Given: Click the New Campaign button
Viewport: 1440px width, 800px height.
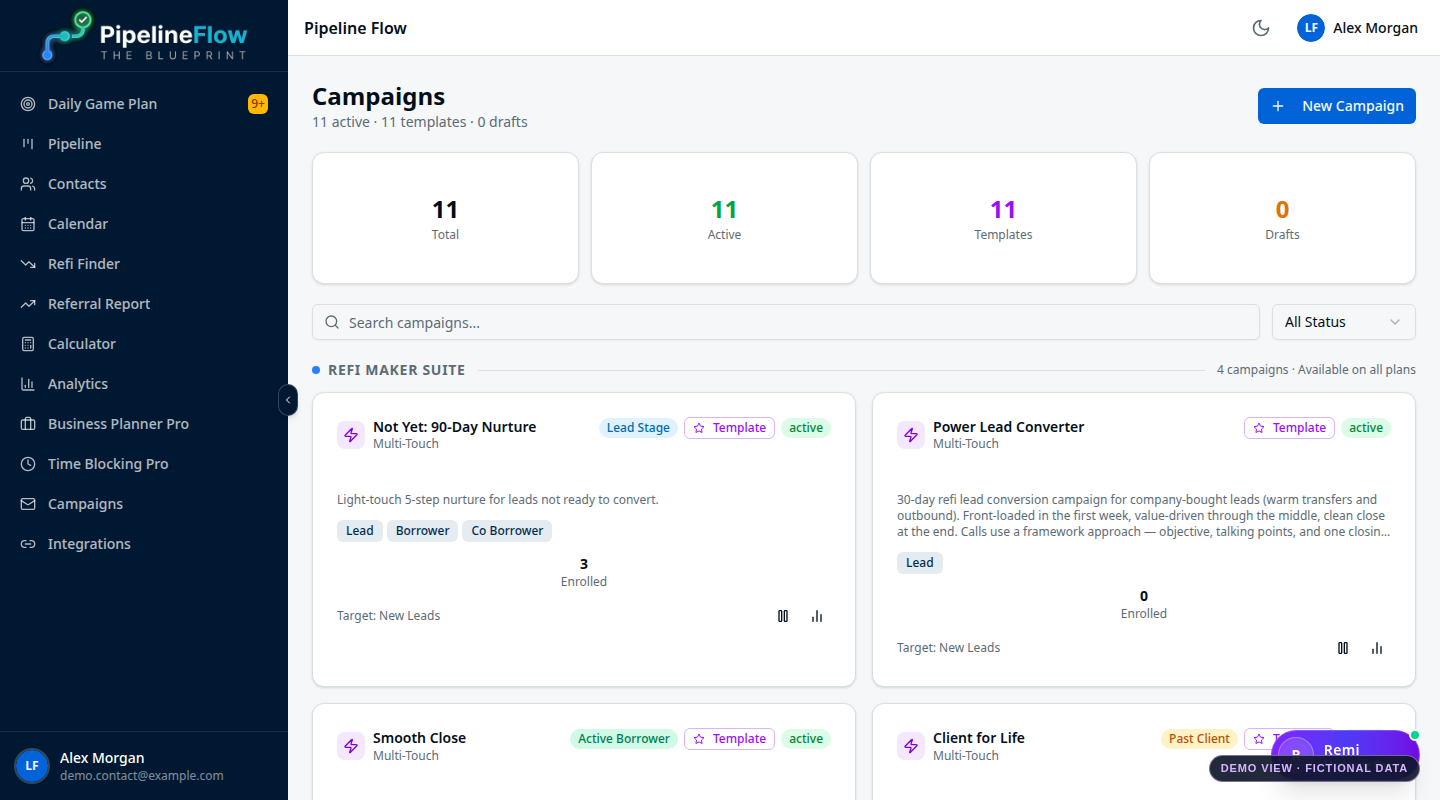Looking at the screenshot, I should [x=1336, y=106].
